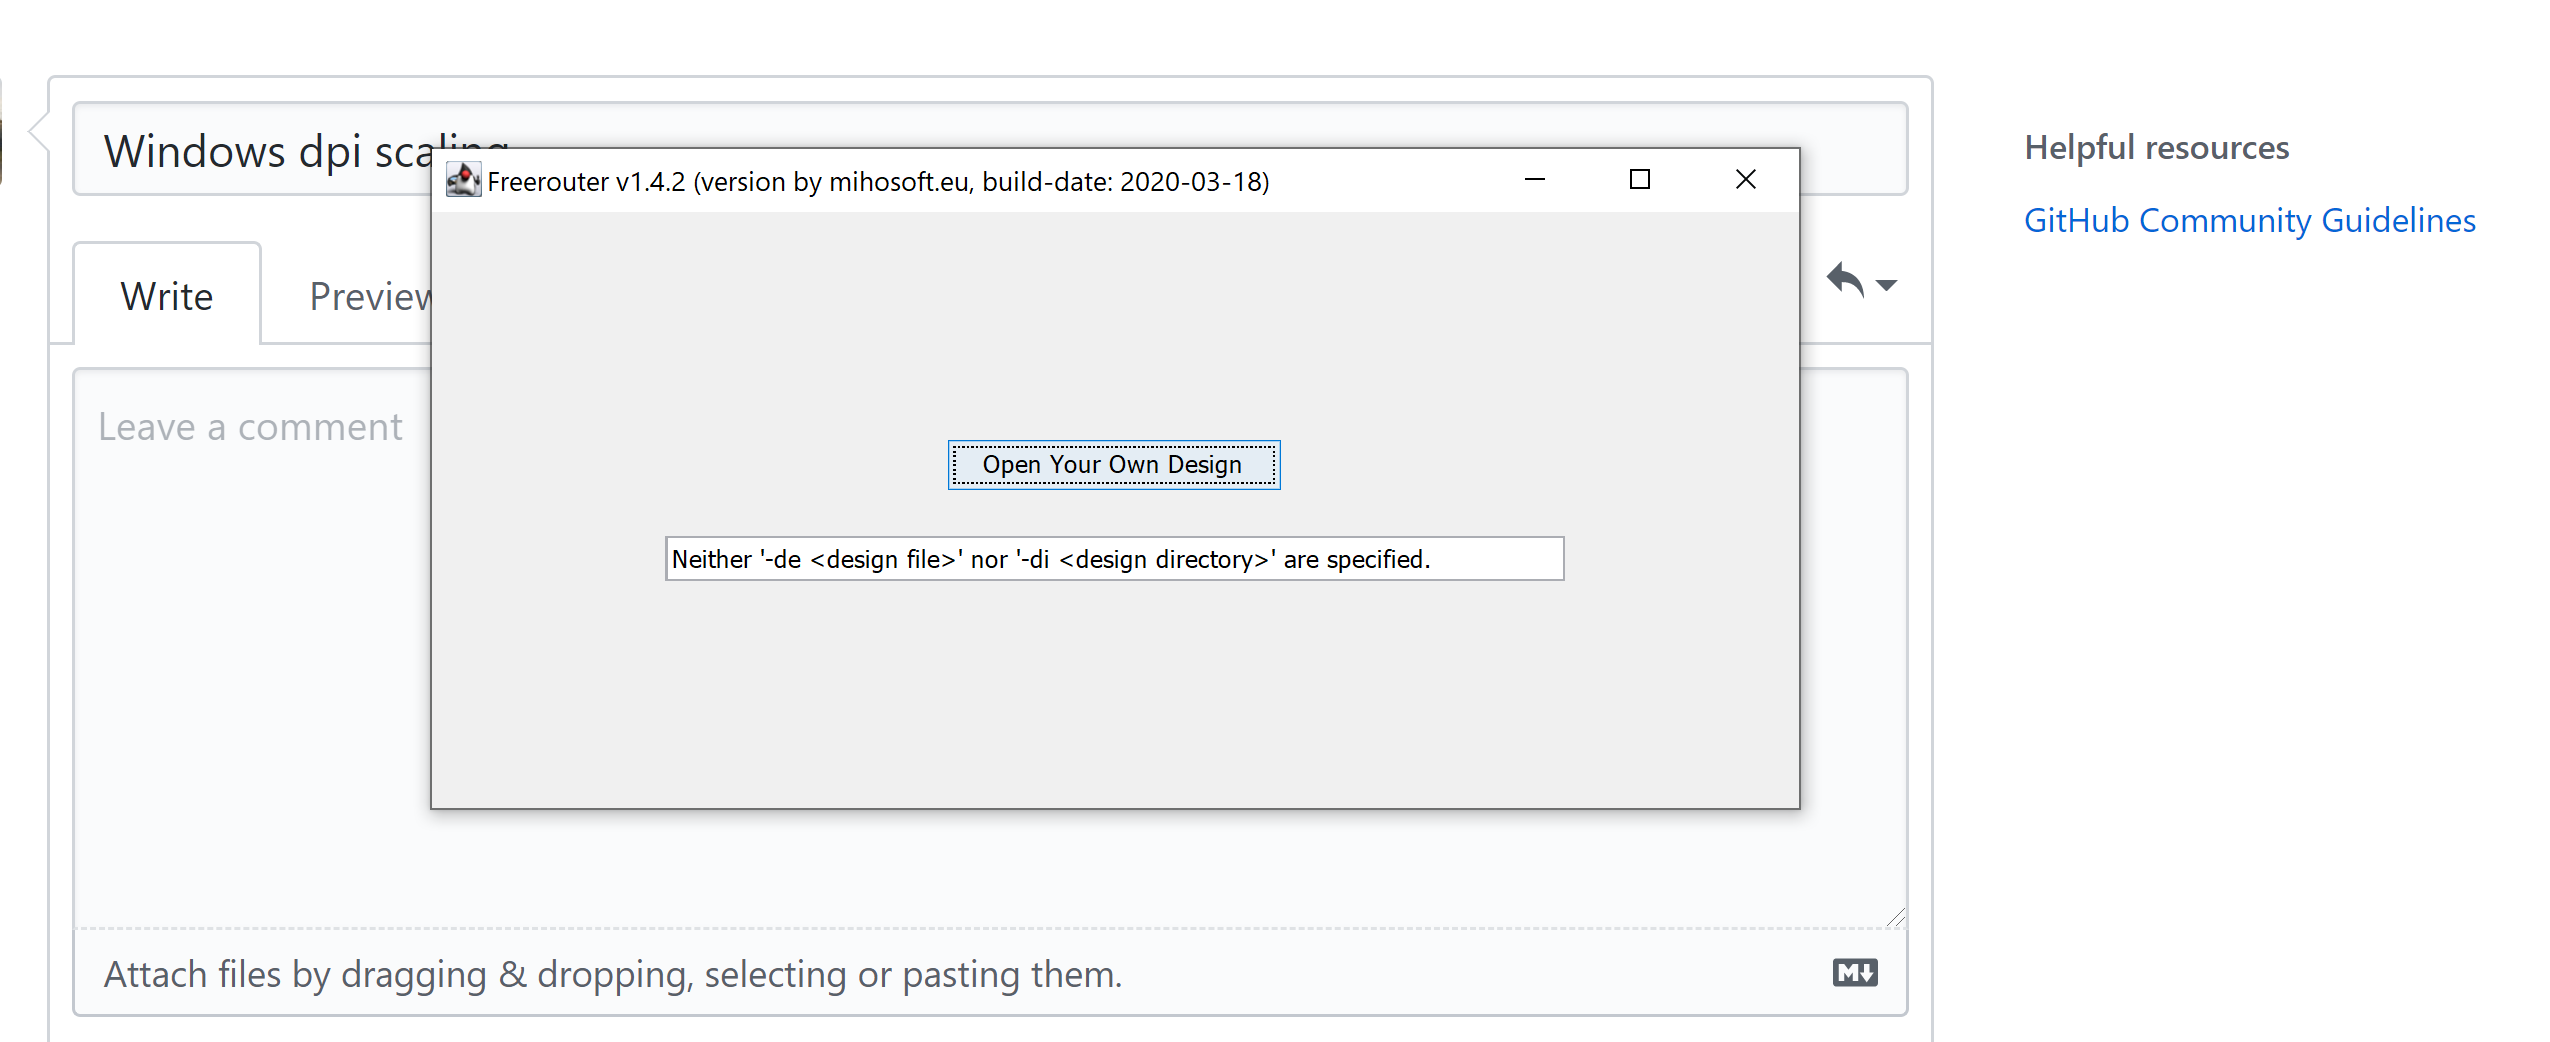
Task: Select the Freerouter routing icon next to version text
Action: tap(464, 180)
